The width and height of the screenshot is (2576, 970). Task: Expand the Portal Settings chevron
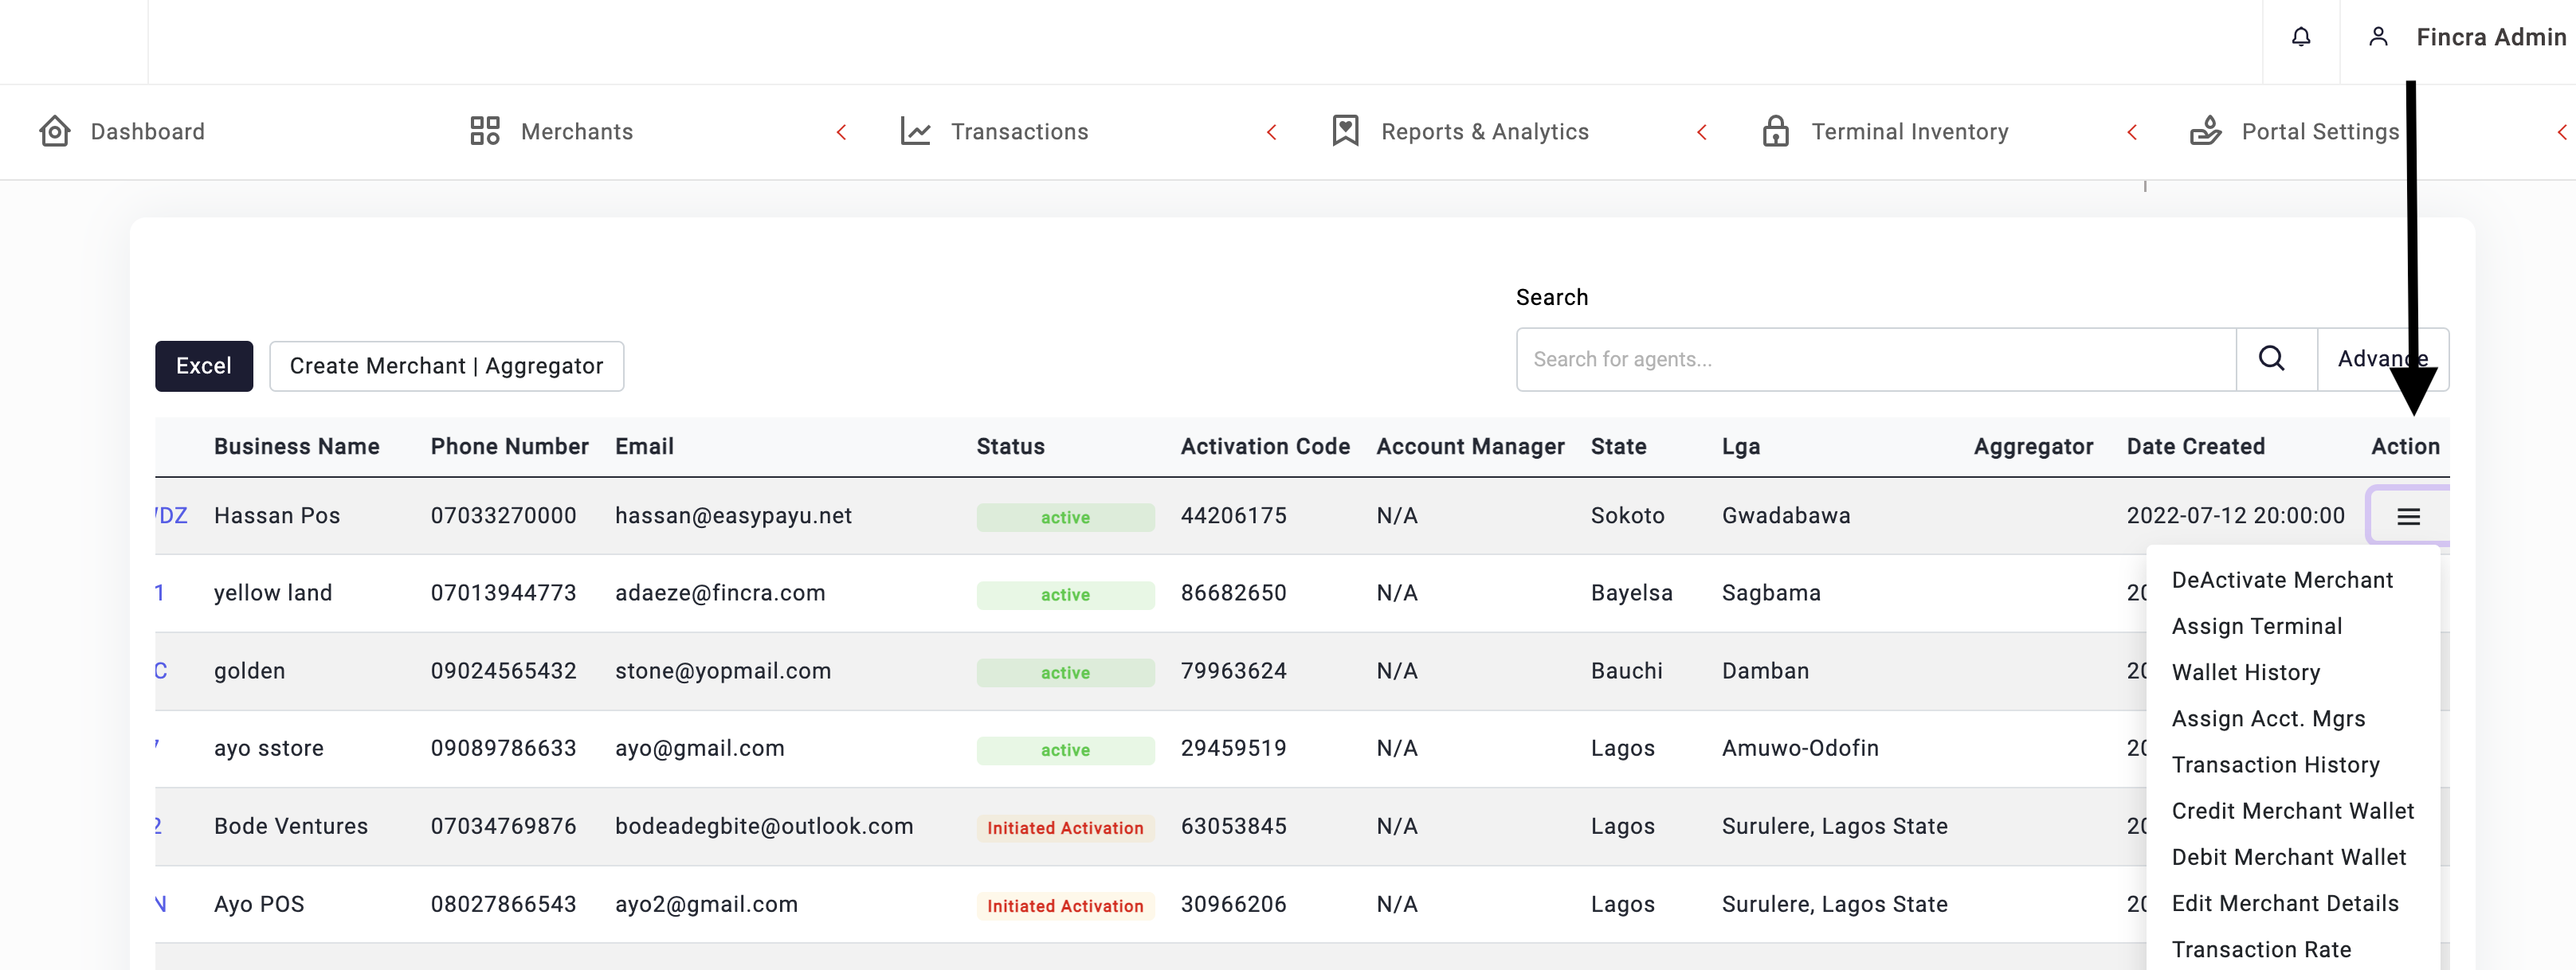tap(2561, 132)
